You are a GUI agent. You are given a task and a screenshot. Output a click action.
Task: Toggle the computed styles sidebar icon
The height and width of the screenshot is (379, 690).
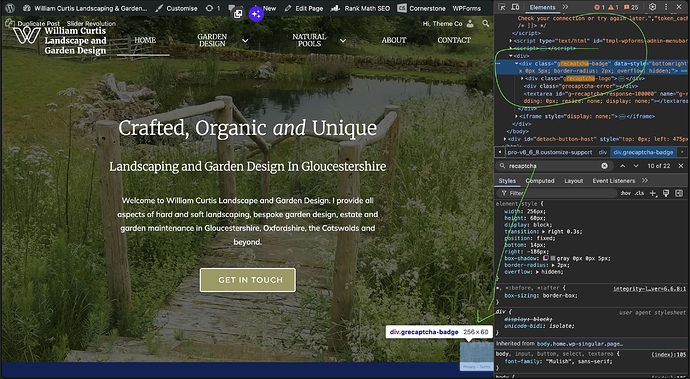pyautogui.click(x=679, y=193)
